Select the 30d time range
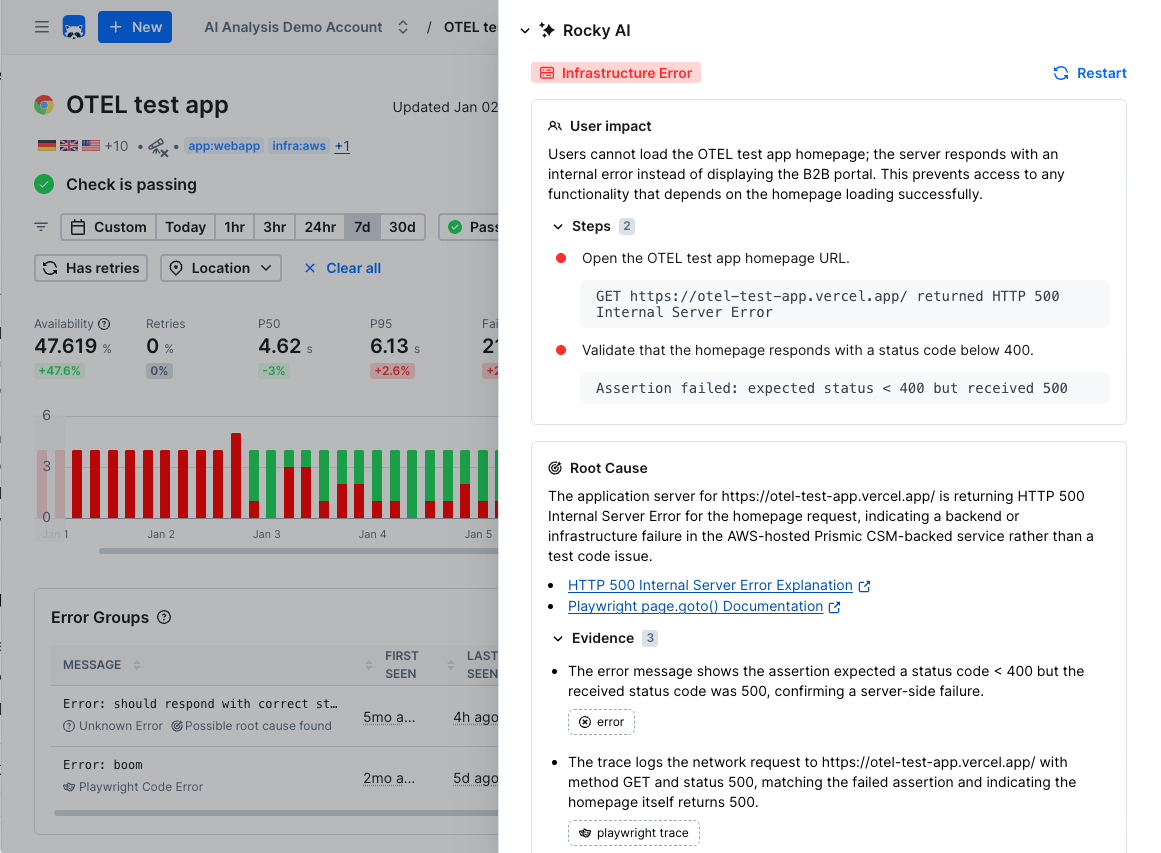 pyautogui.click(x=402, y=227)
